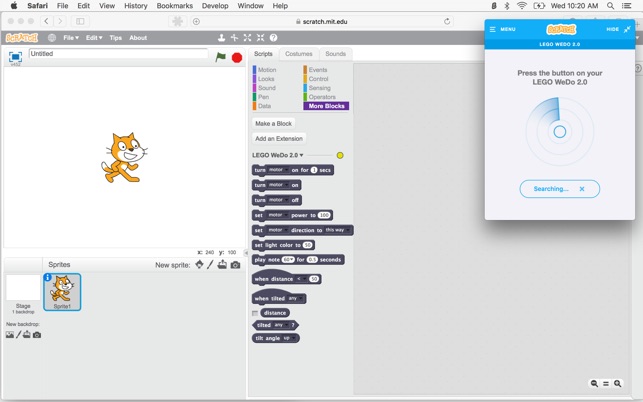Screen dimensions: 643x402
Task: Open motor dropdown in 'set power' block
Action: (x=278, y=215)
